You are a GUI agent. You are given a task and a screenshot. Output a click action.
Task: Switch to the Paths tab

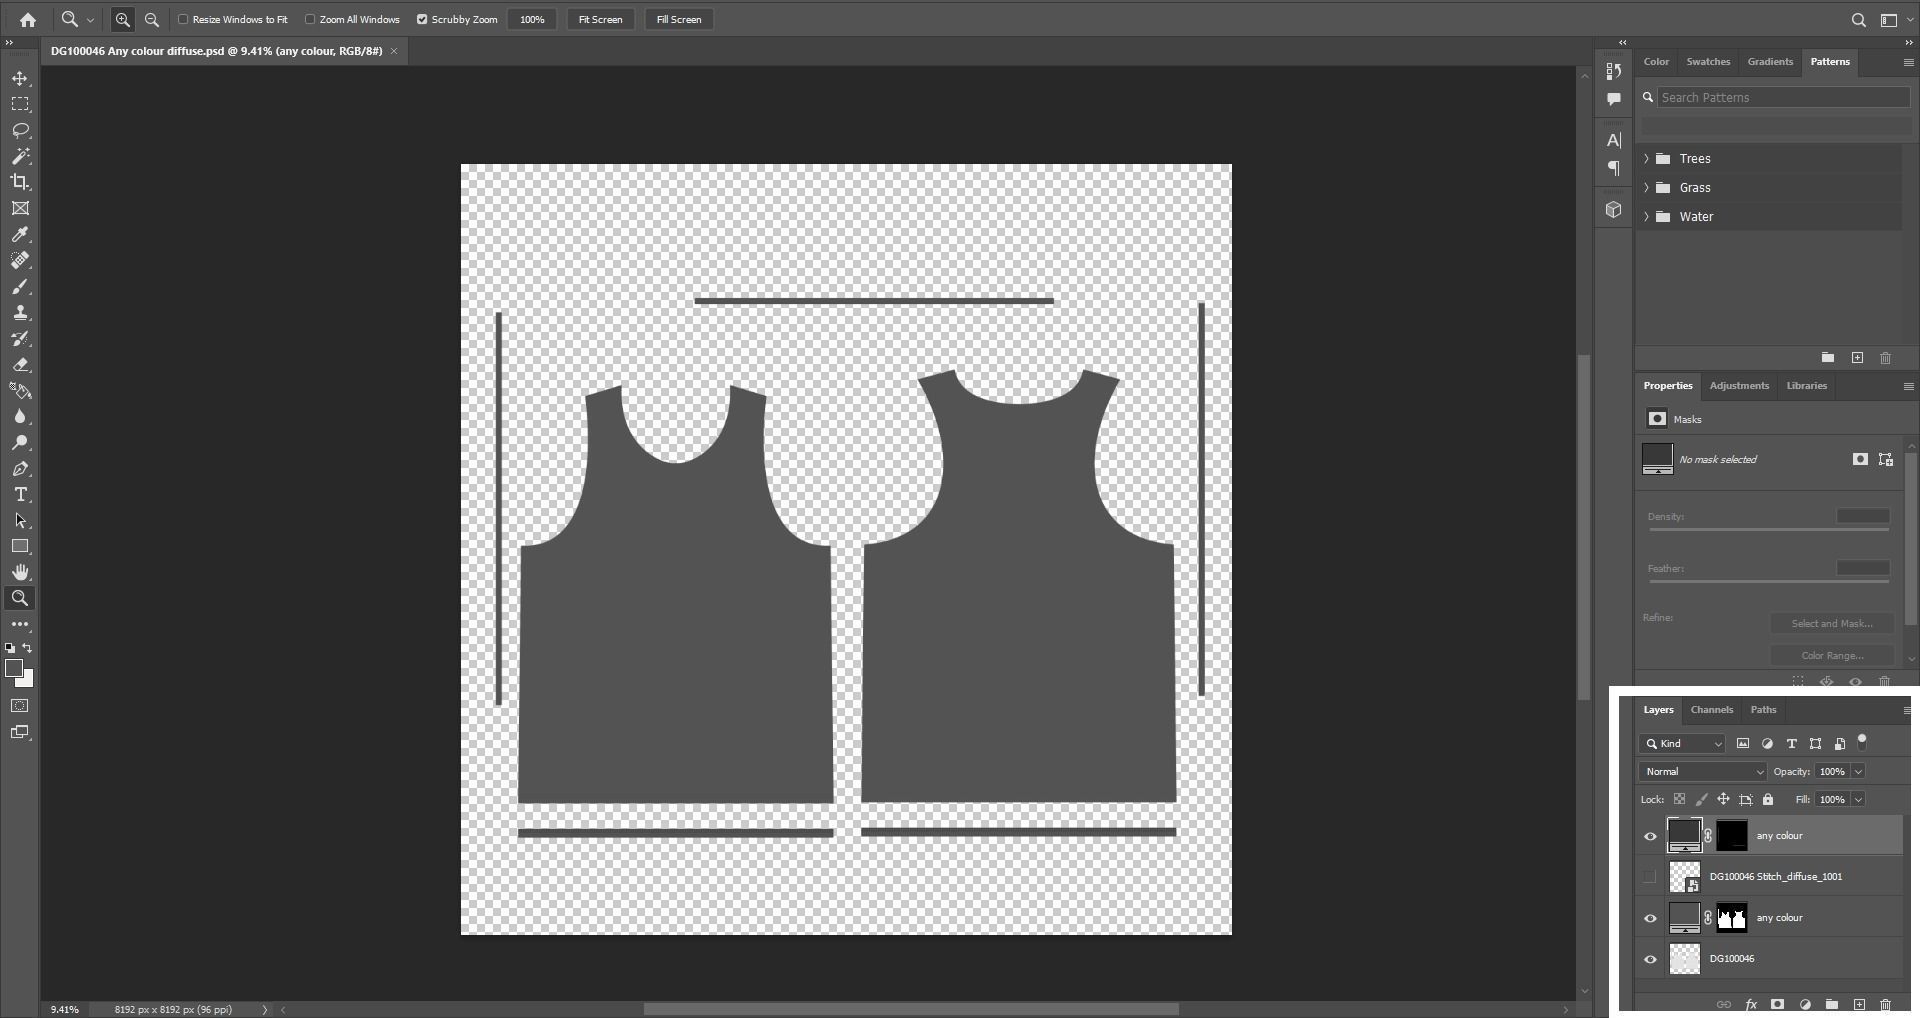[x=1763, y=709]
